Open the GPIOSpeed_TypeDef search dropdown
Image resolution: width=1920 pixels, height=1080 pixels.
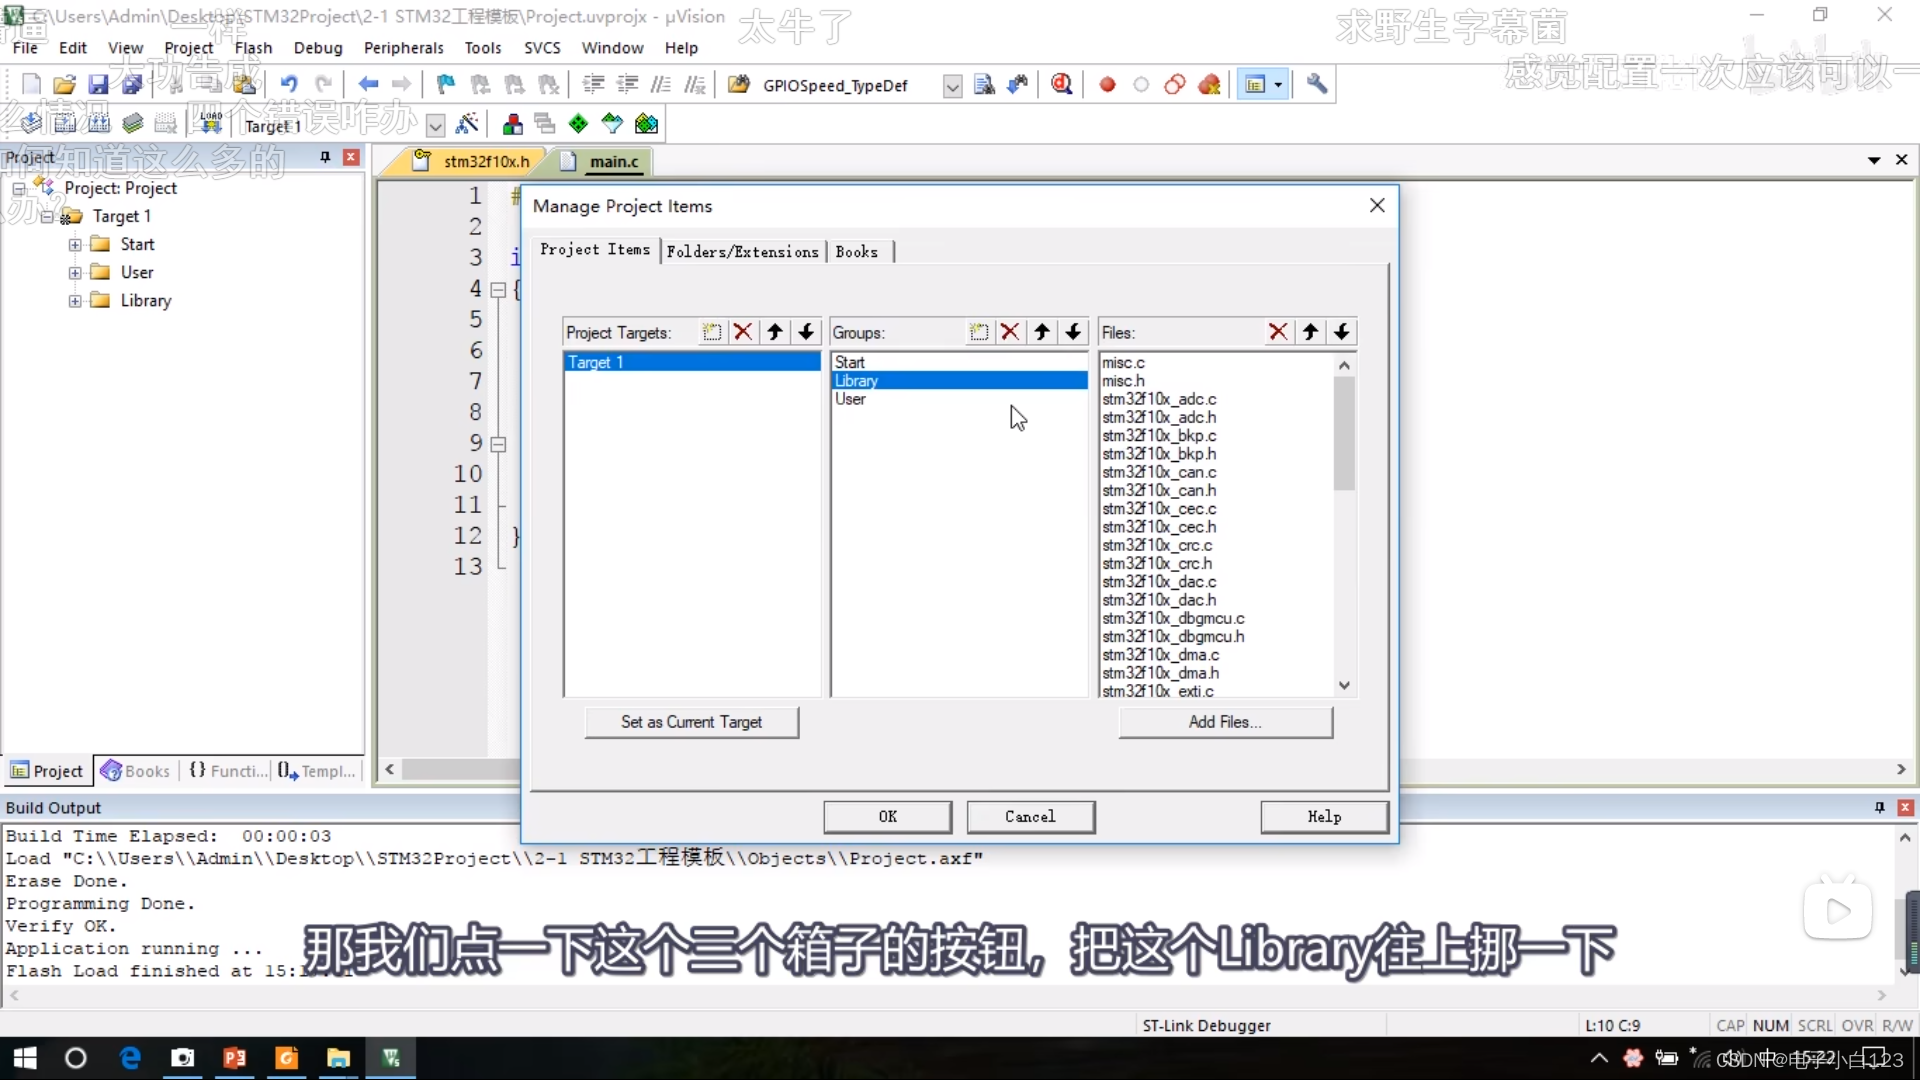tap(950, 86)
